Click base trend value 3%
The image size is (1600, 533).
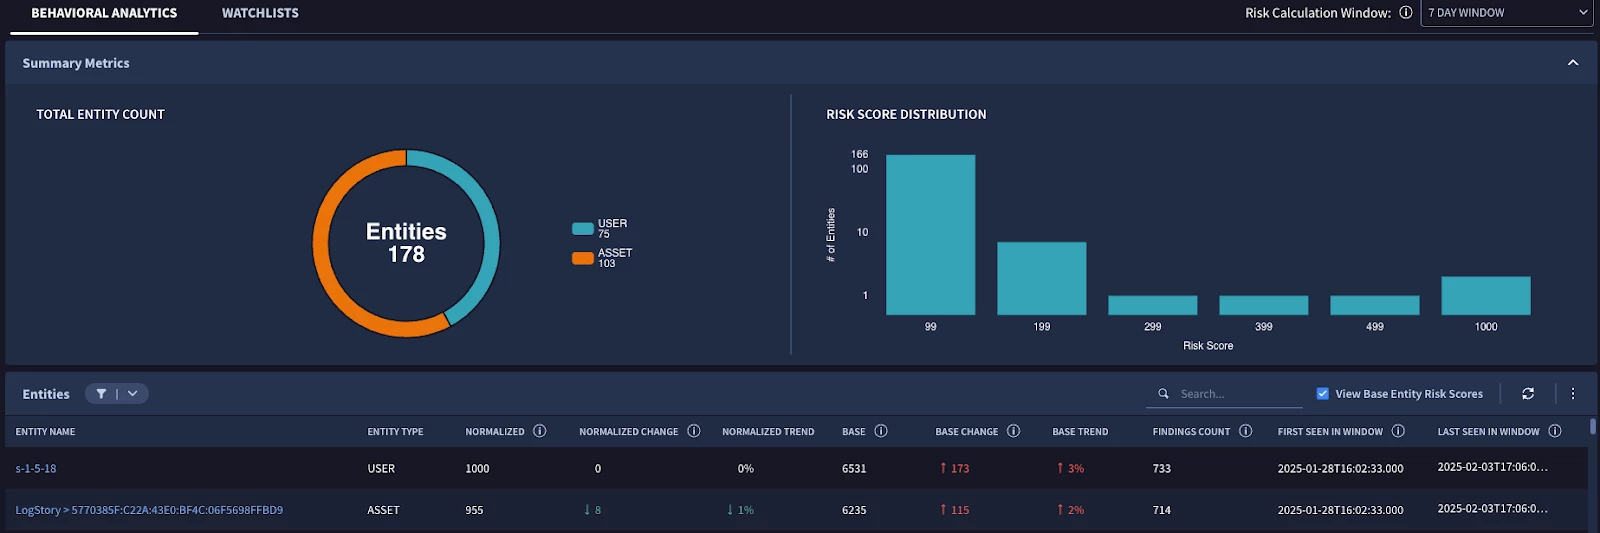pyautogui.click(x=1076, y=468)
